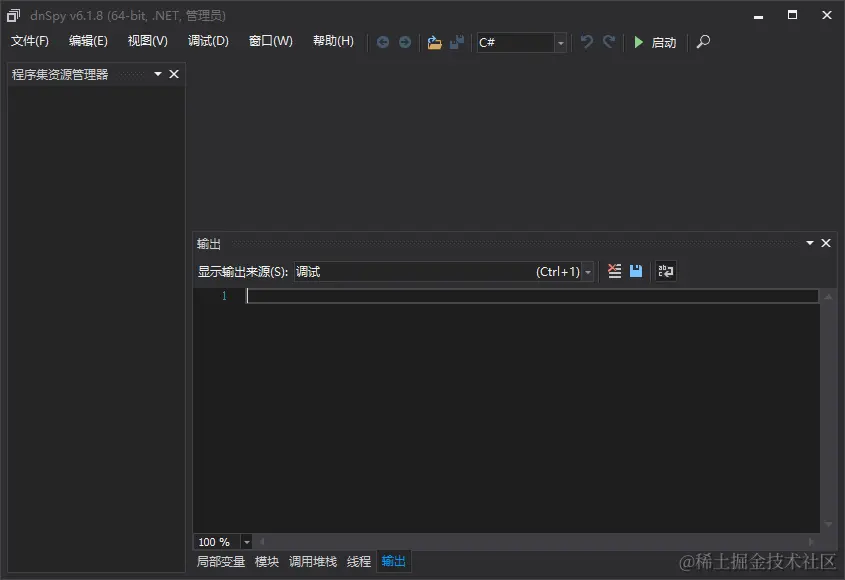
Task: Click the green start debugging play icon
Action: click(x=639, y=42)
